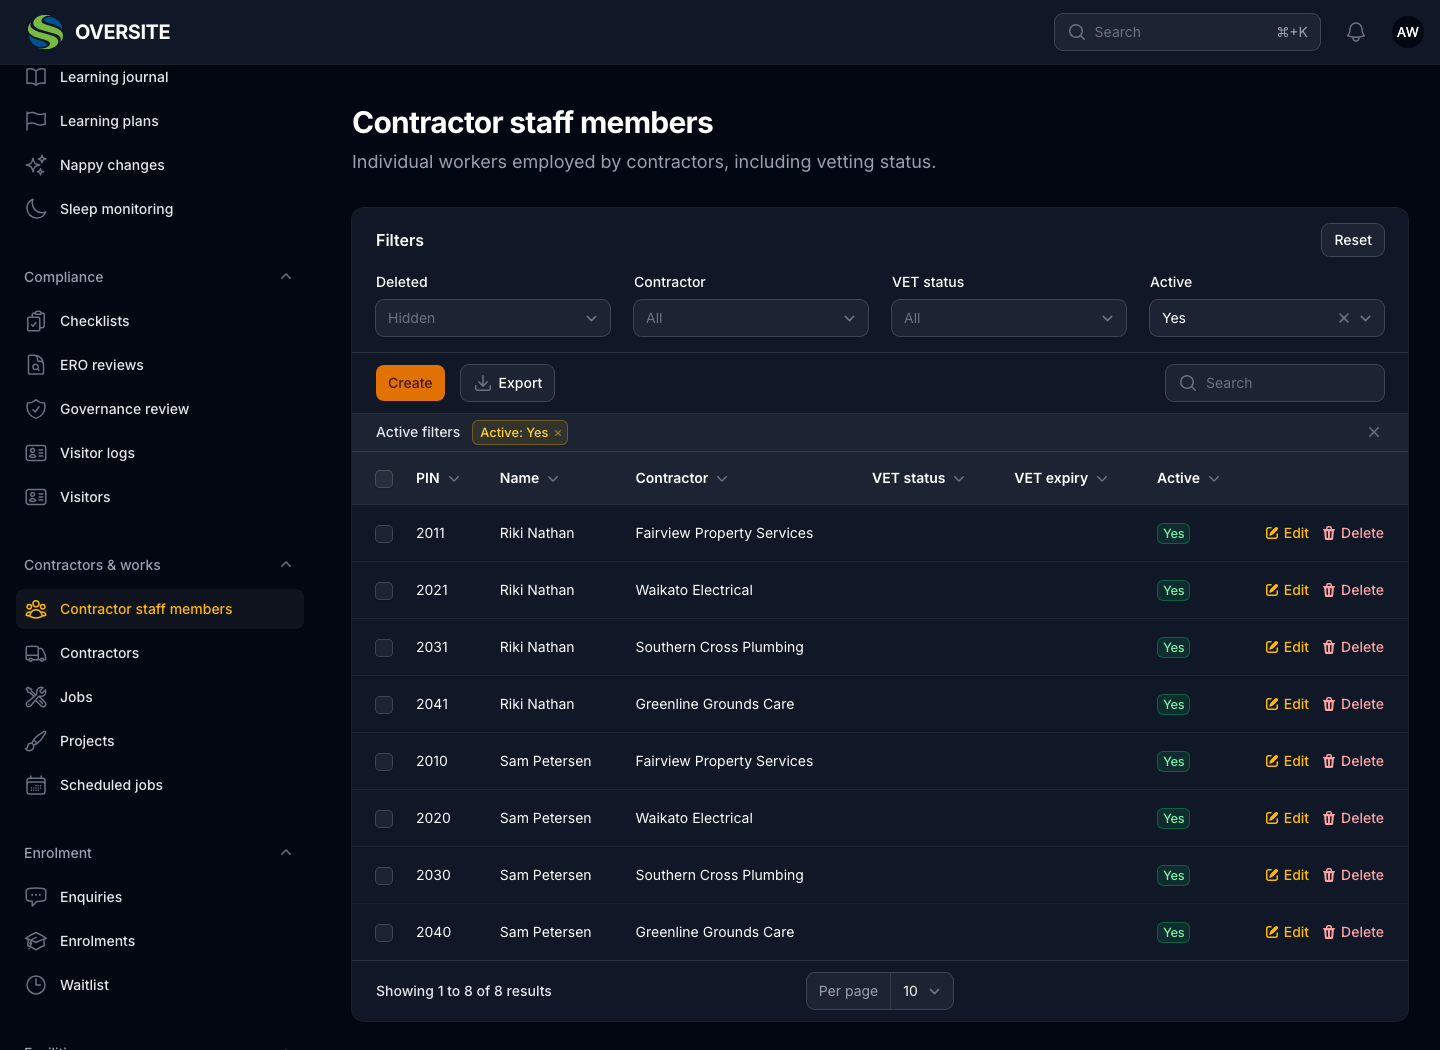Select the checkbox for PIN 2021 row
The width and height of the screenshot is (1440, 1050).
[x=384, y=591]
